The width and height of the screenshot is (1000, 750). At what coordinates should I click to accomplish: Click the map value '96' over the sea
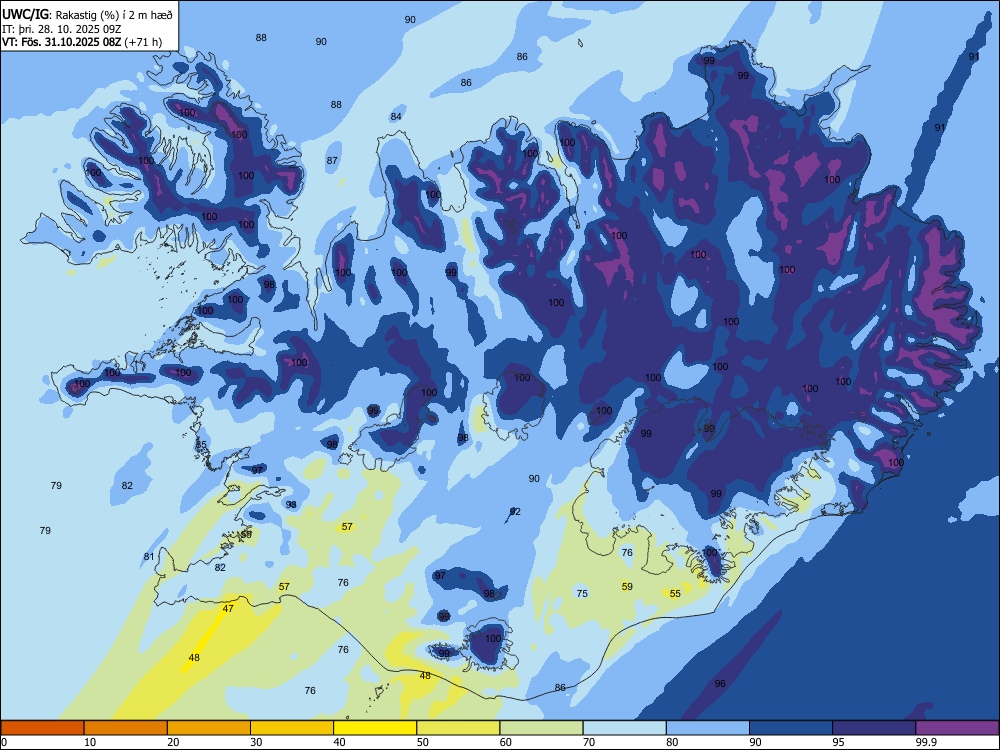click(720, 684)
